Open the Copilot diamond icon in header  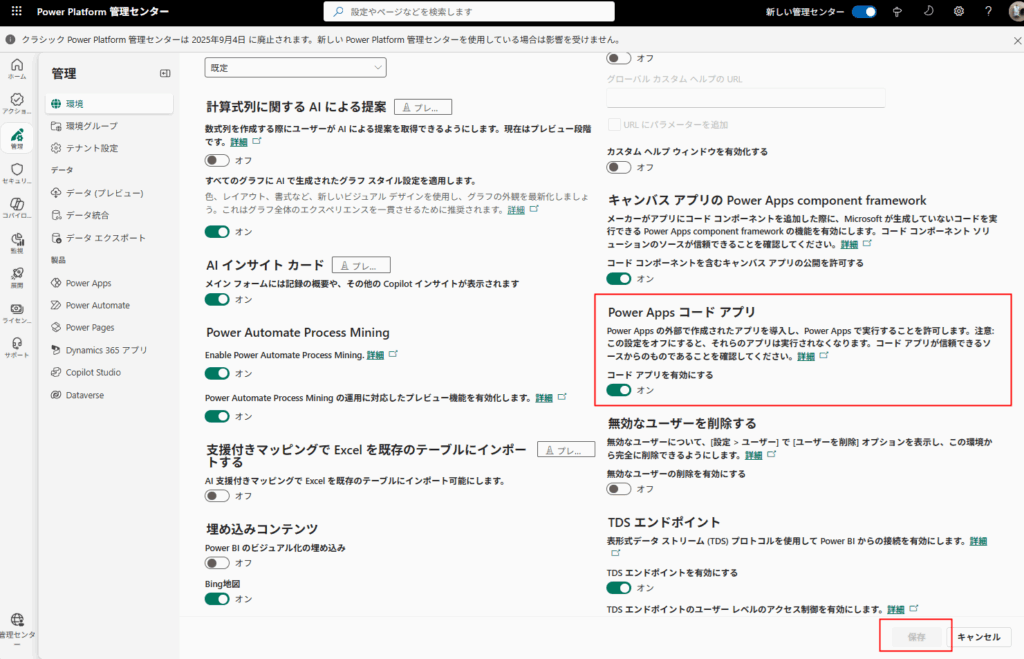click(x=897, y=11)
